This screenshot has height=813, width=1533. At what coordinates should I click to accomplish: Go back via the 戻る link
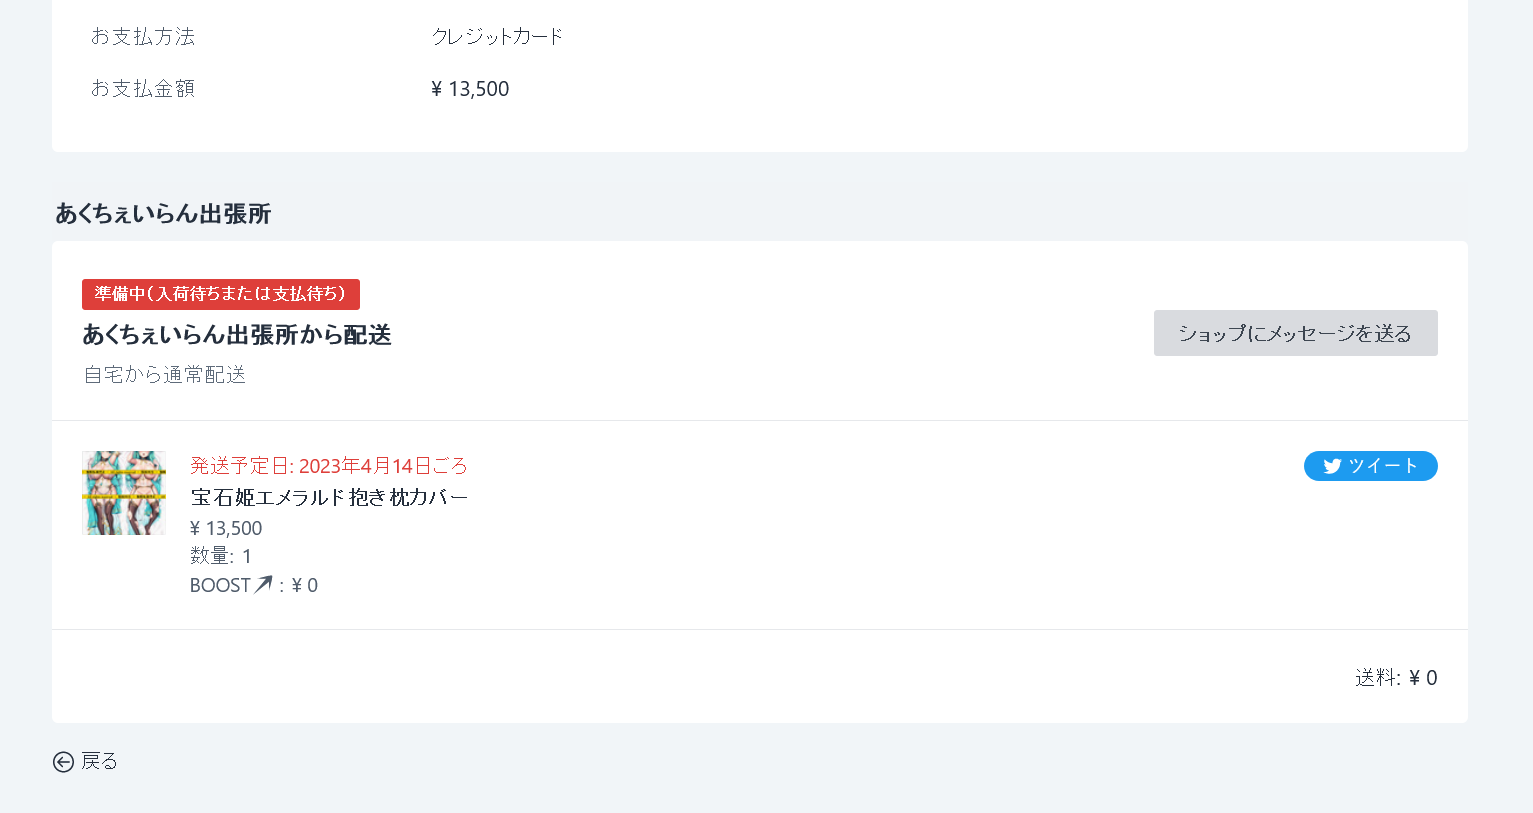[x=86, y=762]
